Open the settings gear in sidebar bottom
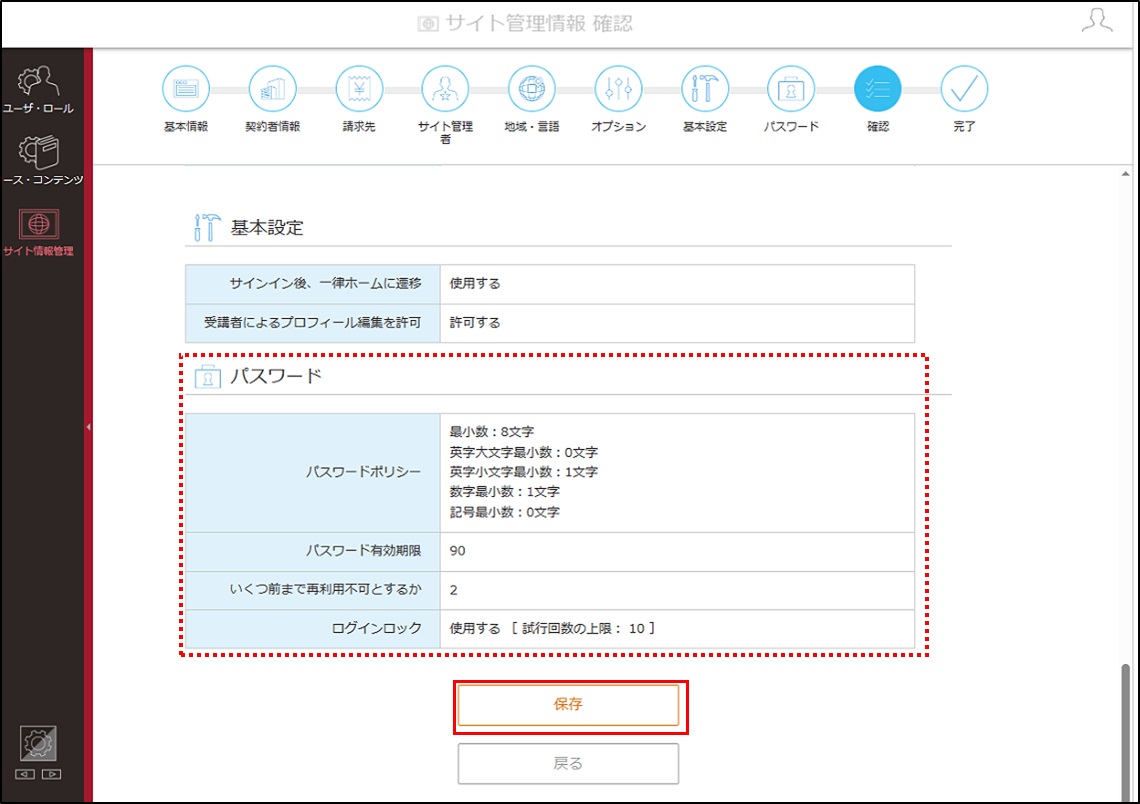The image size is (1140, 804). coord(38,743)
